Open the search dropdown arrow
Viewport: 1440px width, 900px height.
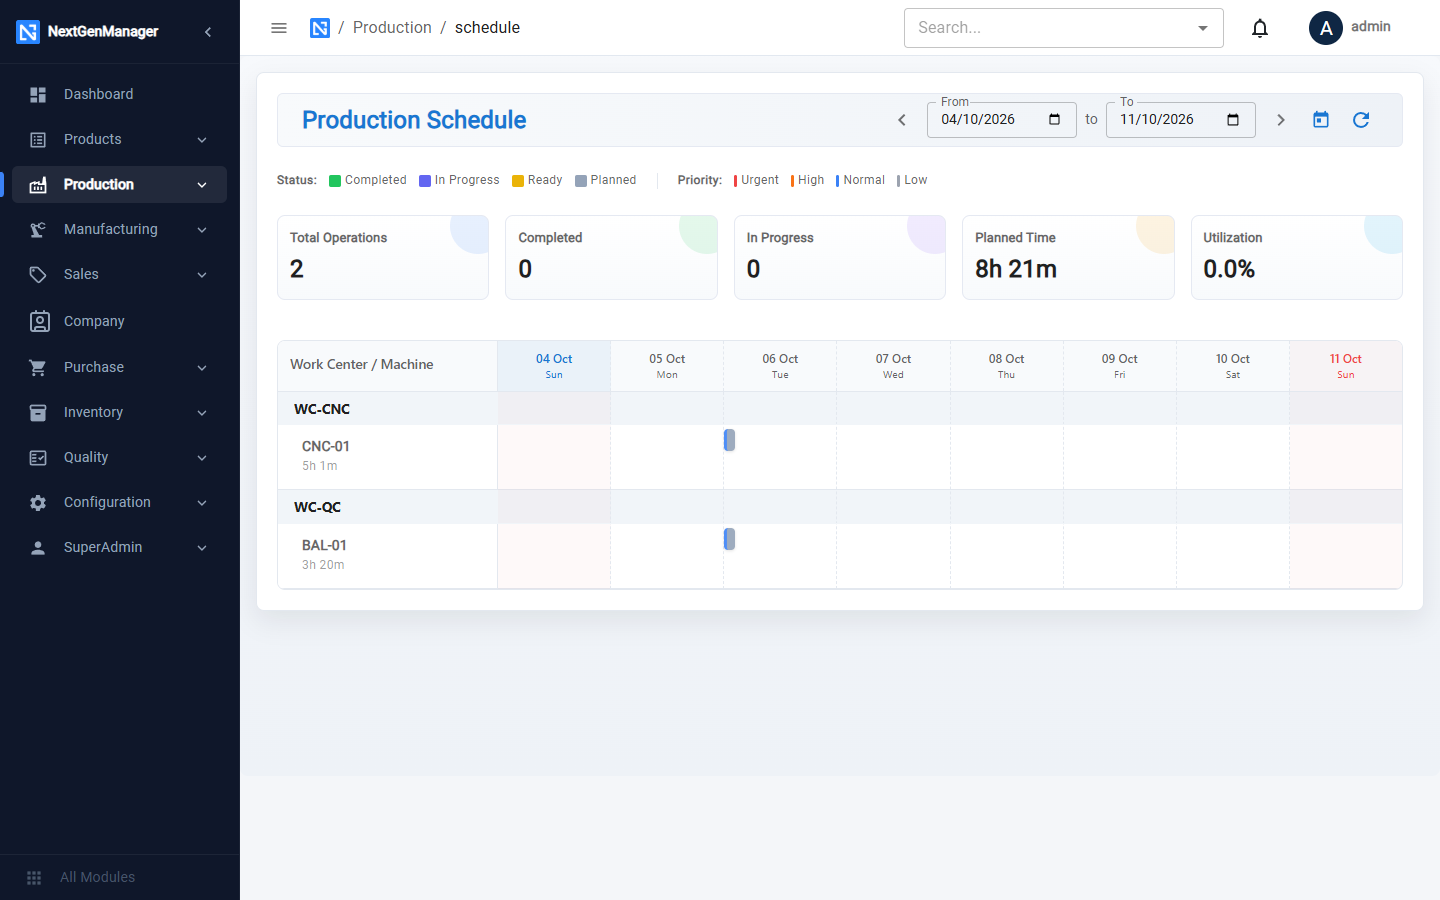1203,28
